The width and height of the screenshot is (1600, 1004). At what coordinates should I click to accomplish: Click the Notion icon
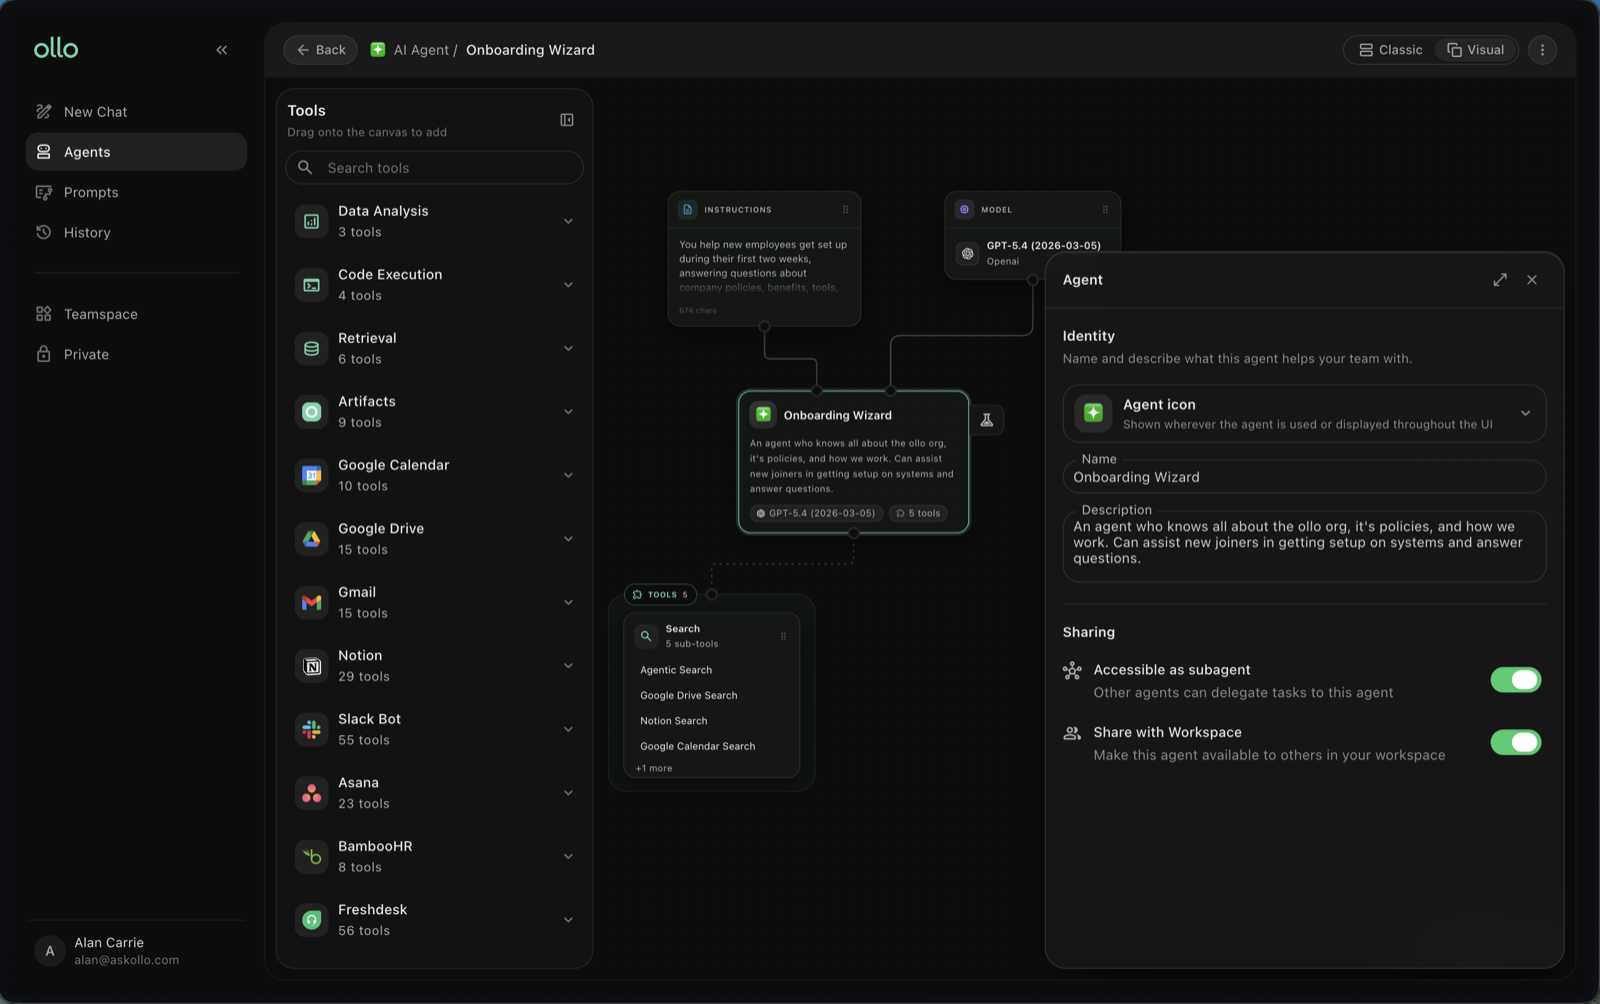(x=312, y=666)
